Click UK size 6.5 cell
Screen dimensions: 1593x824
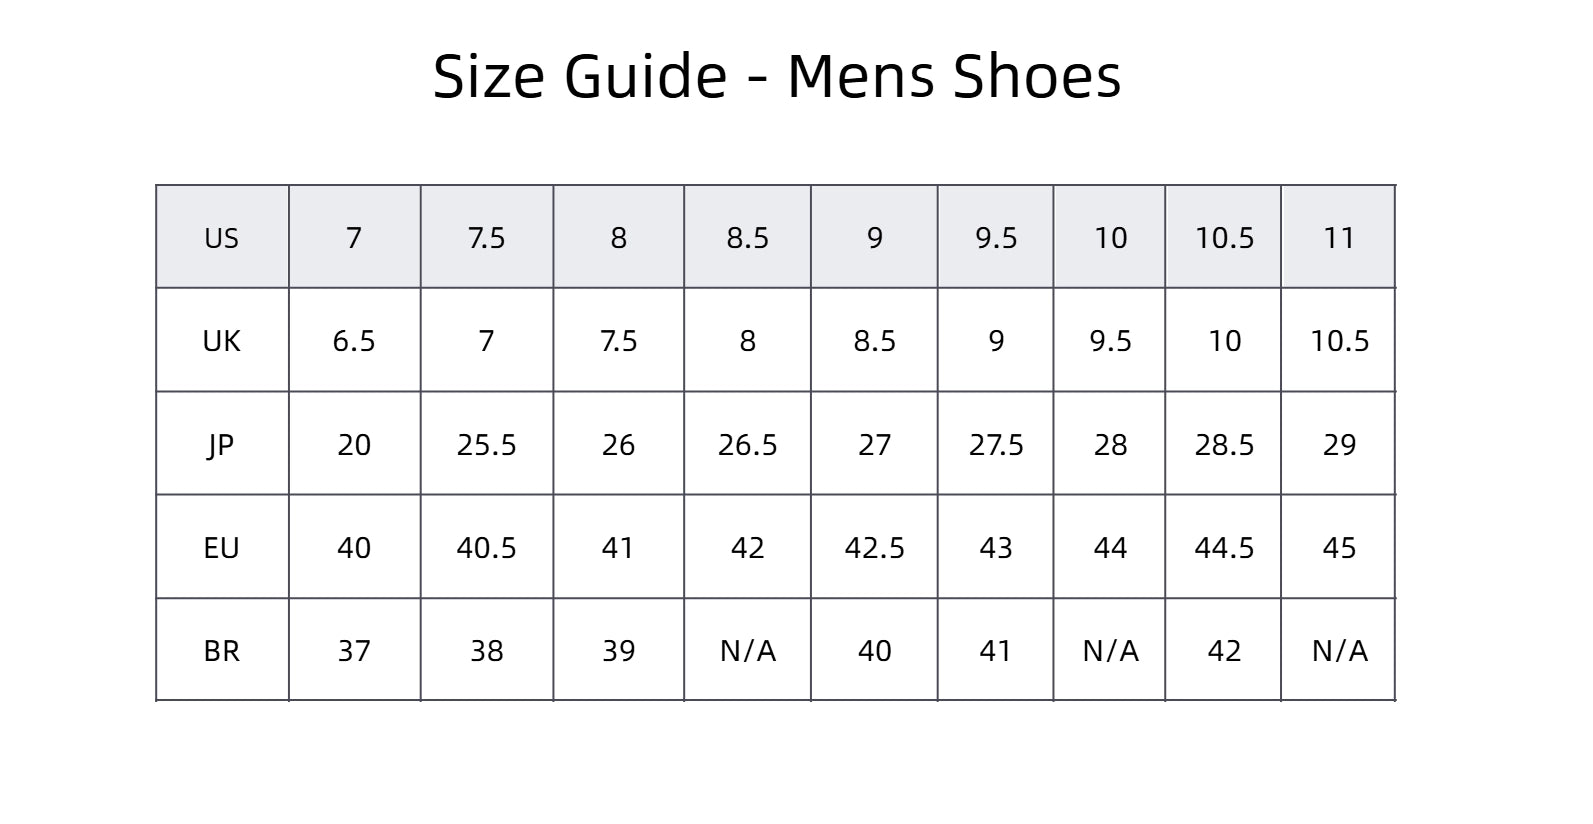354,341
